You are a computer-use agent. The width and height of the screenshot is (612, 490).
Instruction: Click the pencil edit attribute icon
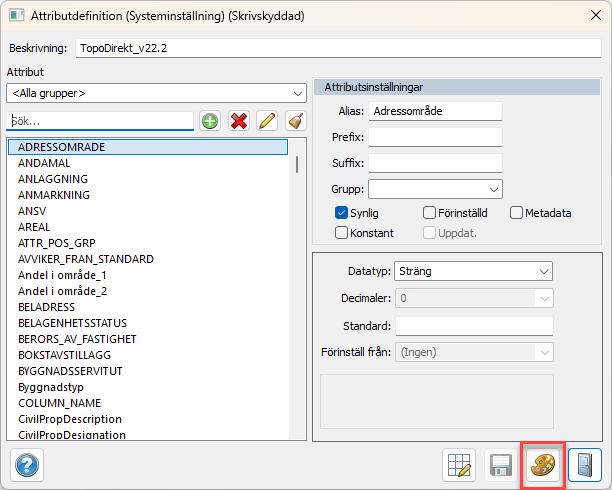click(266, 121)
